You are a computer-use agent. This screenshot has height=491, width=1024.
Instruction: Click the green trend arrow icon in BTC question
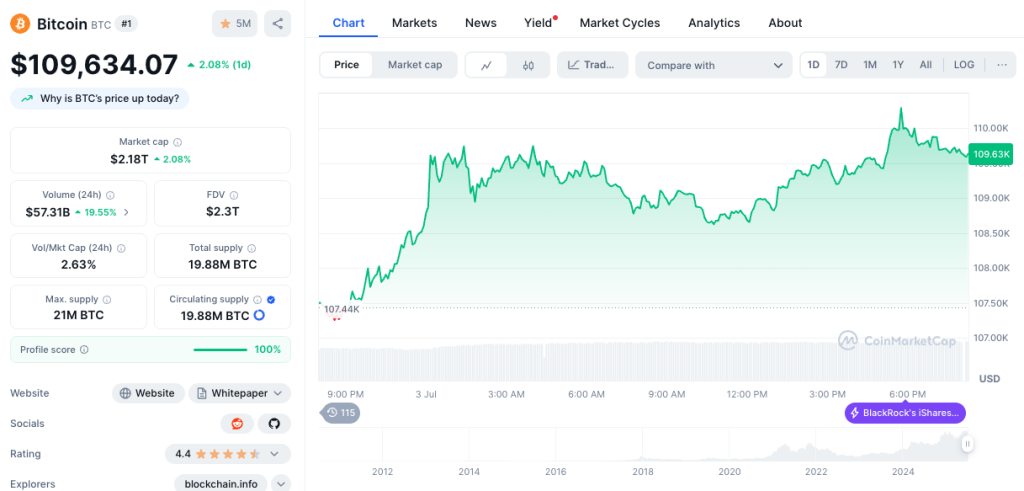pyautogui.click(x=27, y=99)
